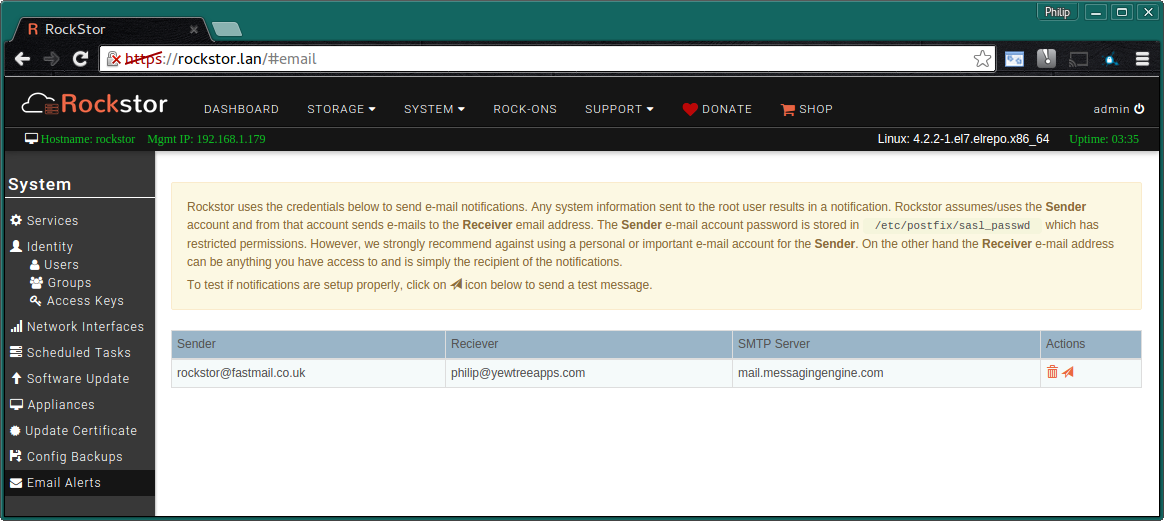Open a new browser tab
The width and height of the screenshot is (1164, 521).
pos(226,30)
